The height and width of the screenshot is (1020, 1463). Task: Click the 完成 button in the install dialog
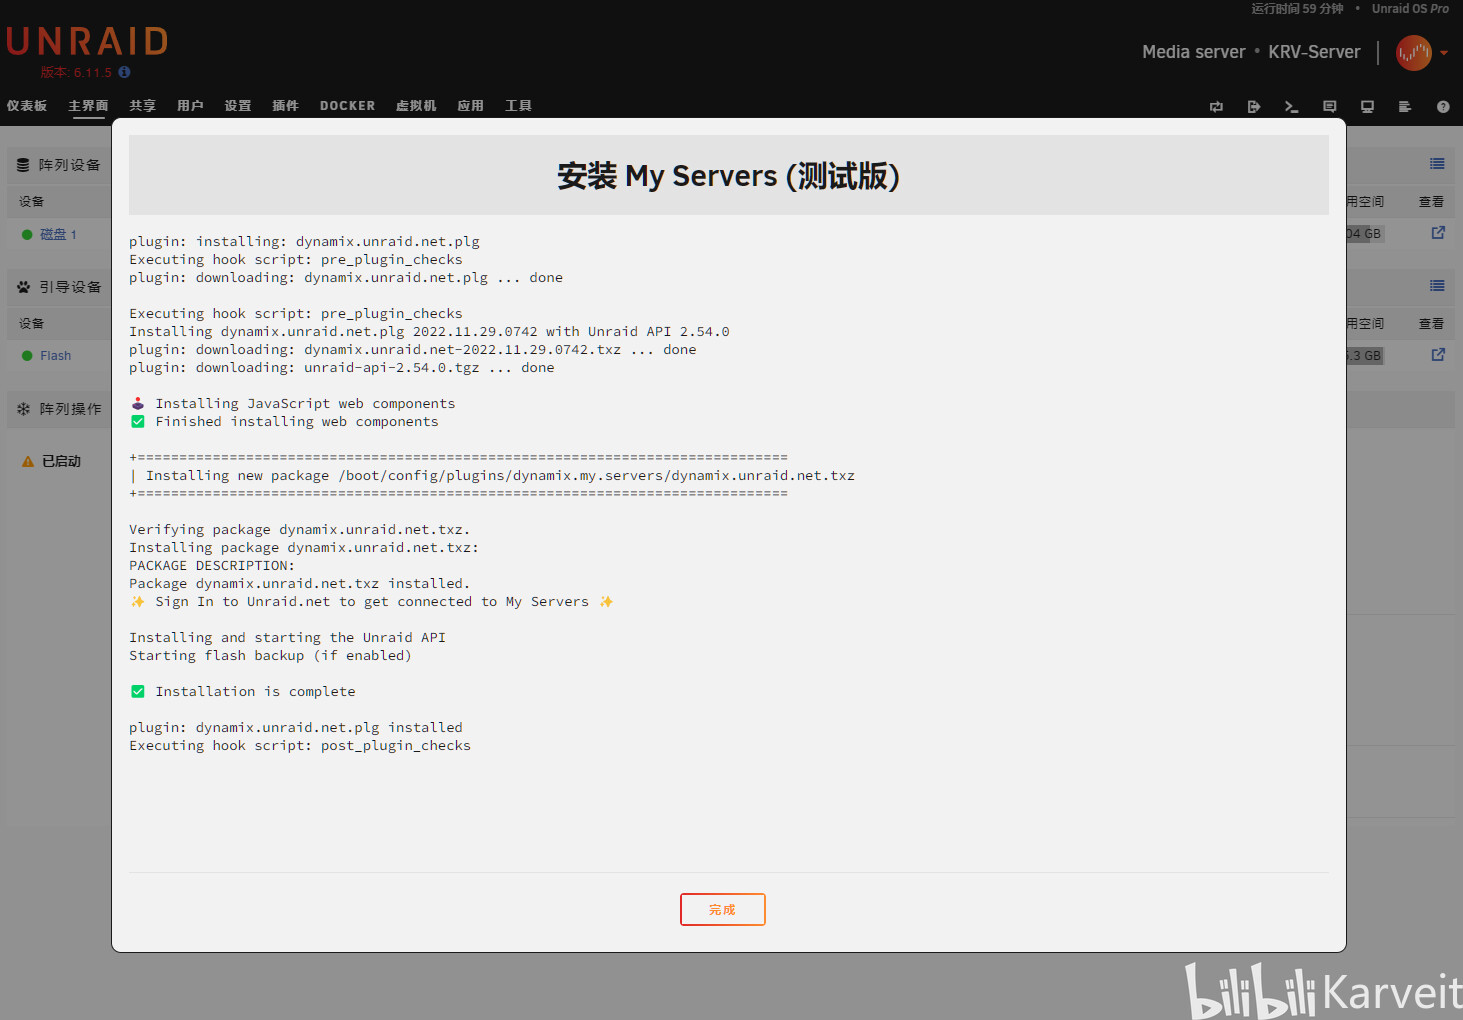tap(722, 909)
